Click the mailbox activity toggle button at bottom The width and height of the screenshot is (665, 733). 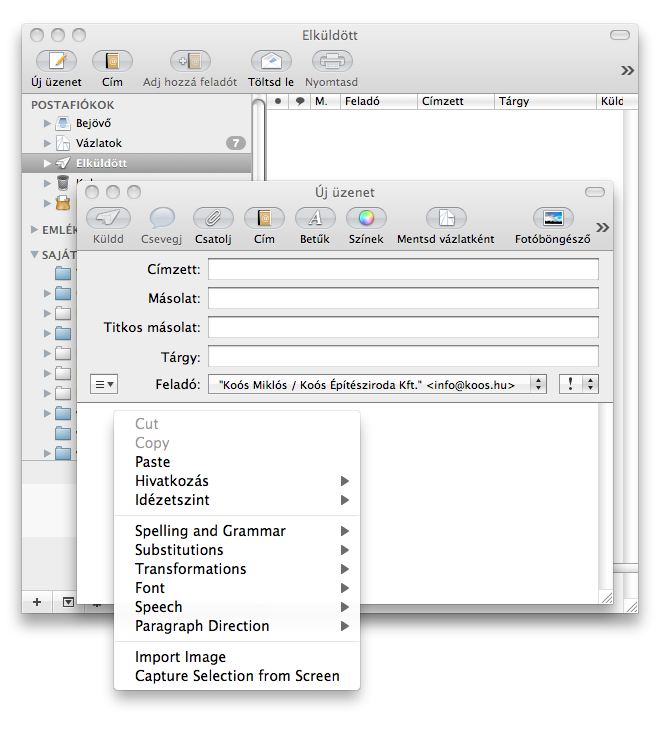tap(68, 602)
